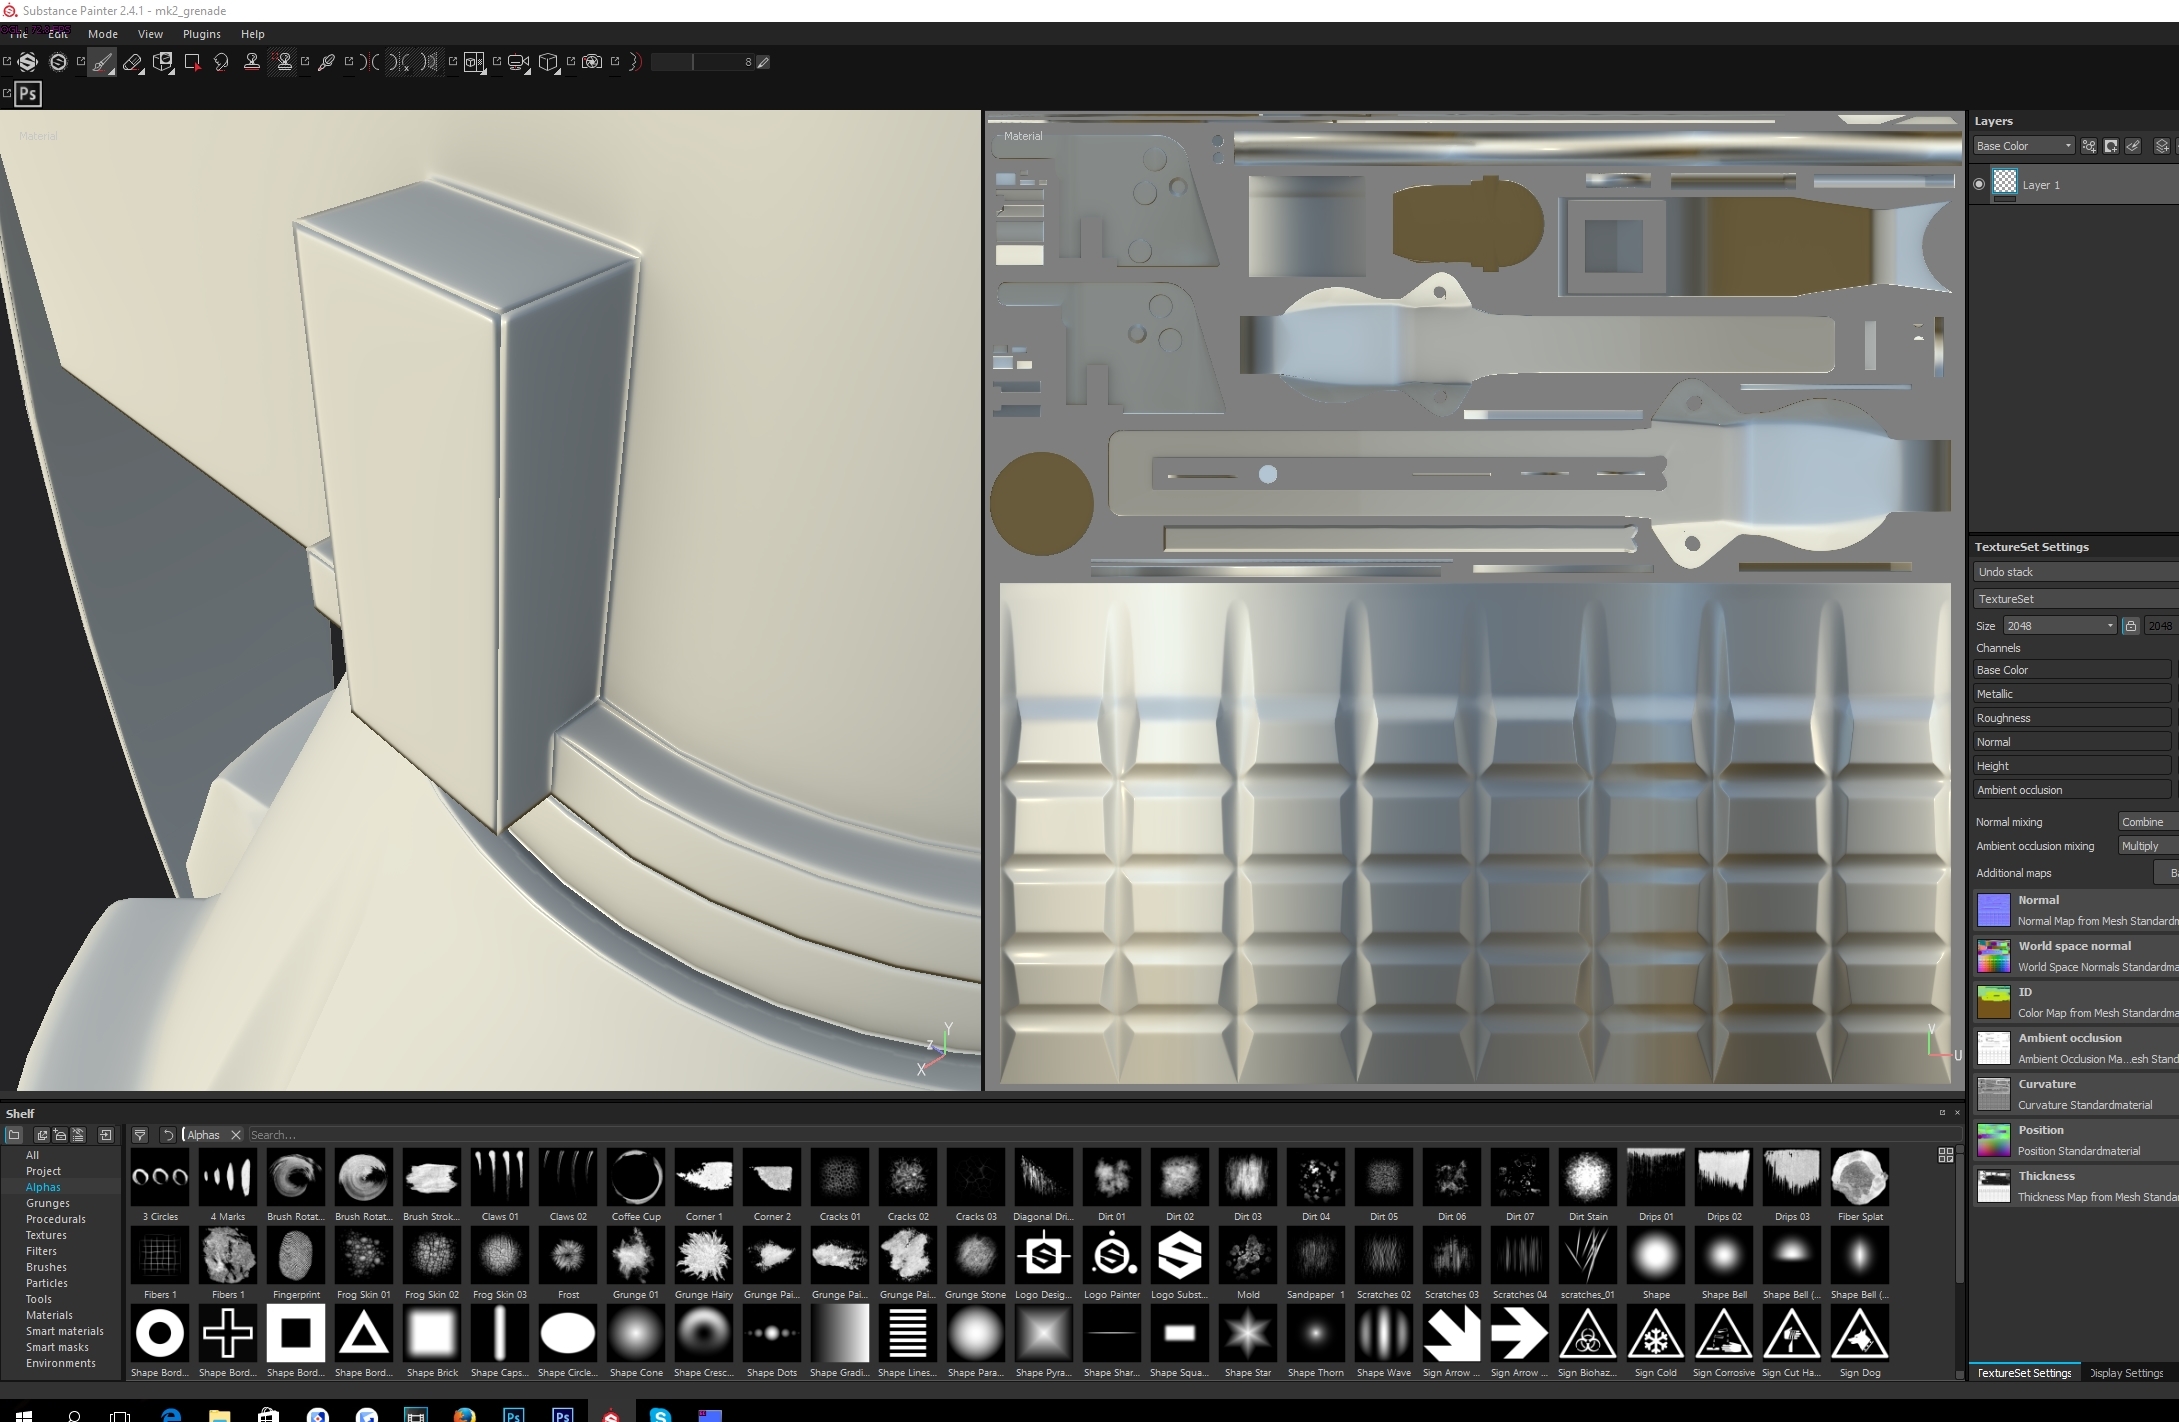Switch to the Display Settings tab
The height and width of the screenshot is (1422, 2179).
2127,1373
